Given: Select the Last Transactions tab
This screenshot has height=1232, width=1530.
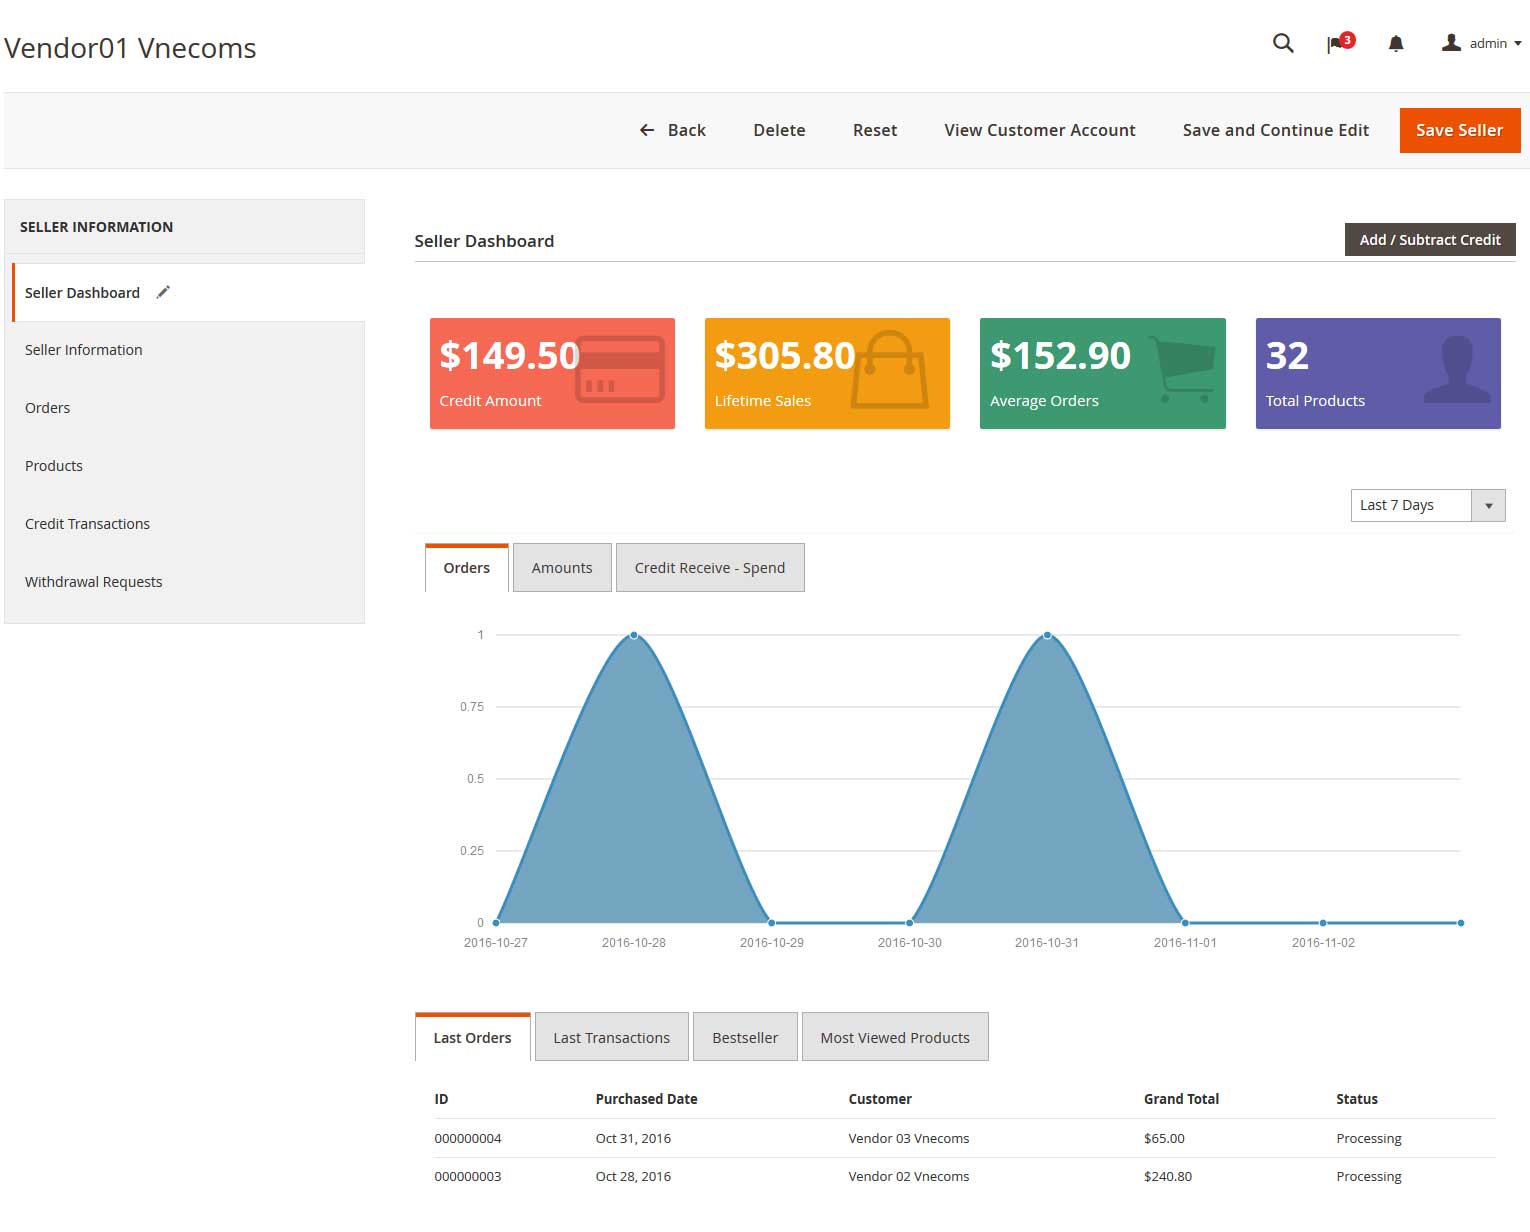Looking at the screenshot, I should [612, 1037].
